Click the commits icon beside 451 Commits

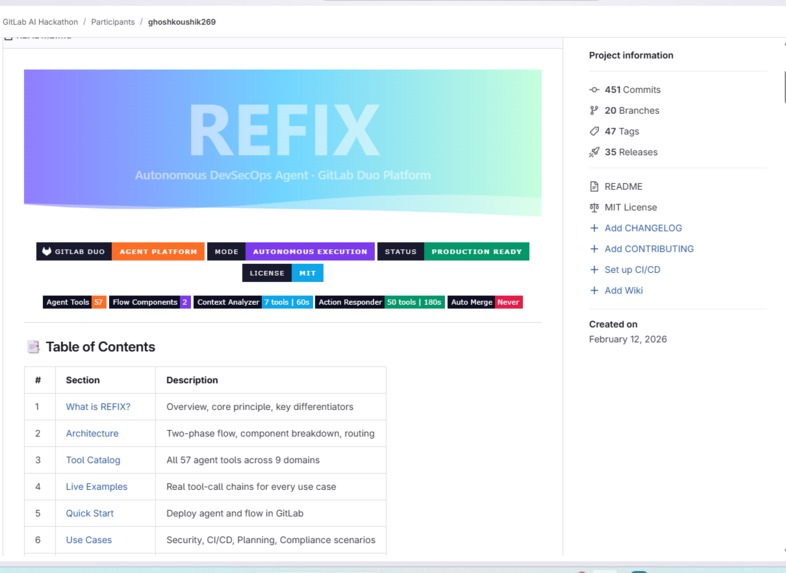(x=594, y=90)
